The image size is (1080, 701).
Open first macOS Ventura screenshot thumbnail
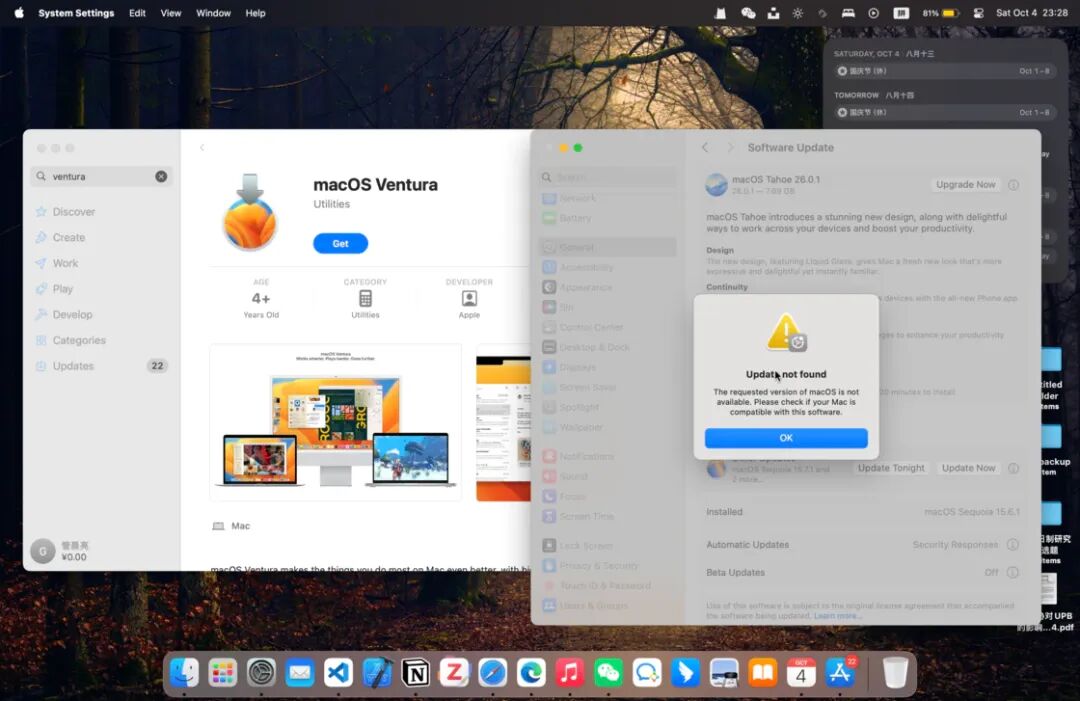(335, 422)
